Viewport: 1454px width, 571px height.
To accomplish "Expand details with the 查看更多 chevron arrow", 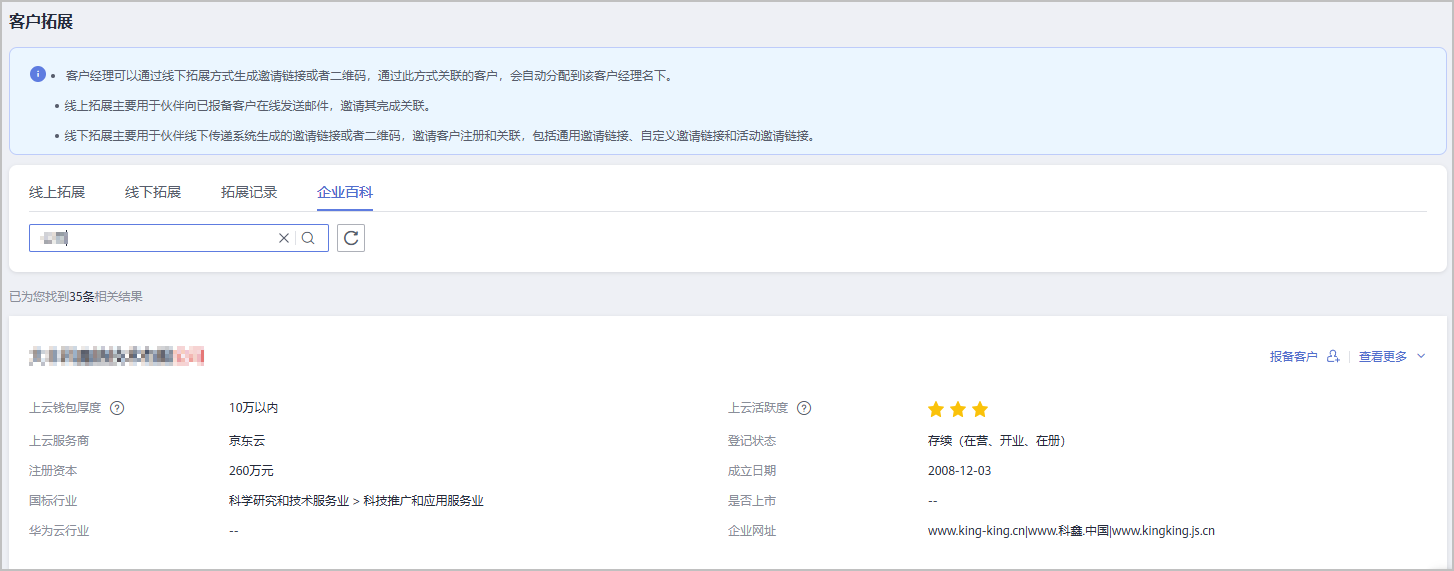I will (1421, 357).
